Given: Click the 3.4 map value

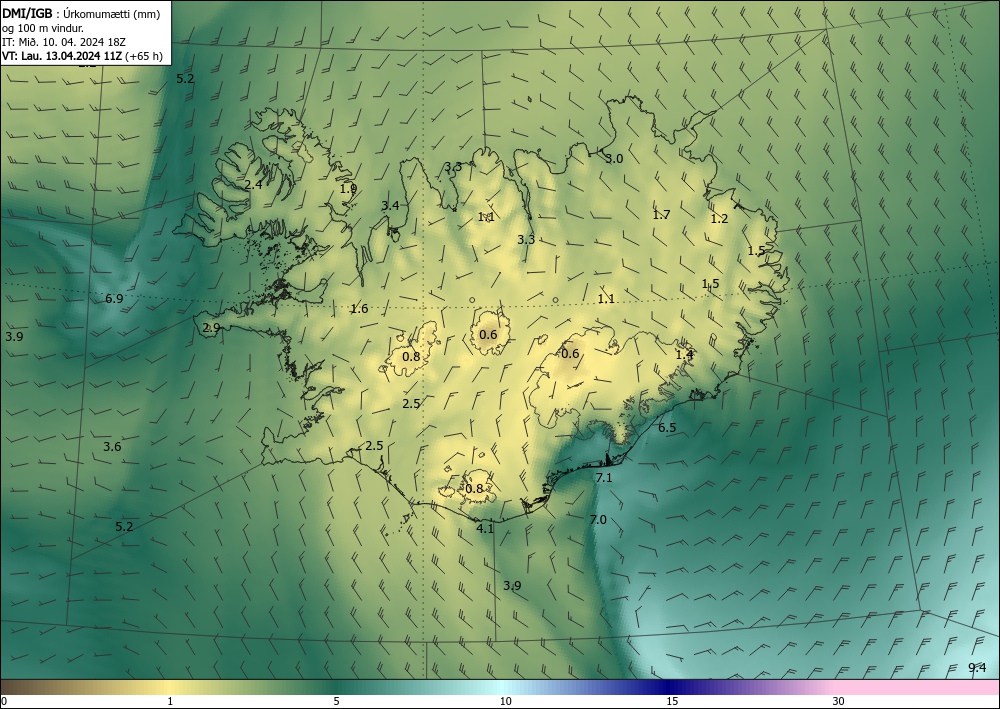Looking at the screenshot, I should [390, 205].
